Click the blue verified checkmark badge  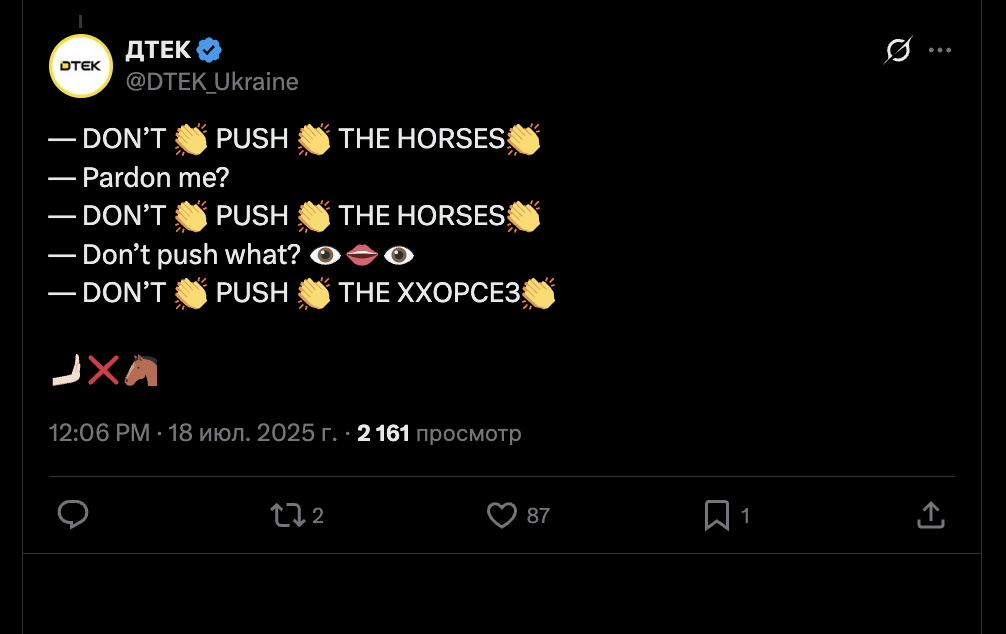point(210,50)
